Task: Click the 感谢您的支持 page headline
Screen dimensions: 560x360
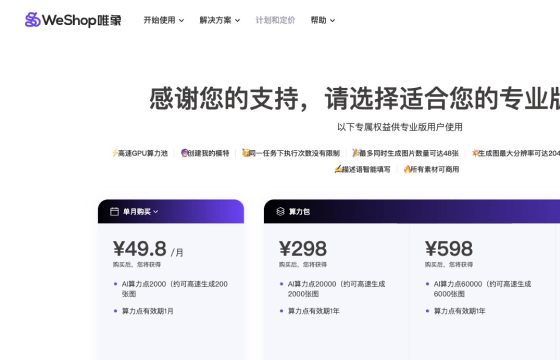Action: tap(354, 98)
